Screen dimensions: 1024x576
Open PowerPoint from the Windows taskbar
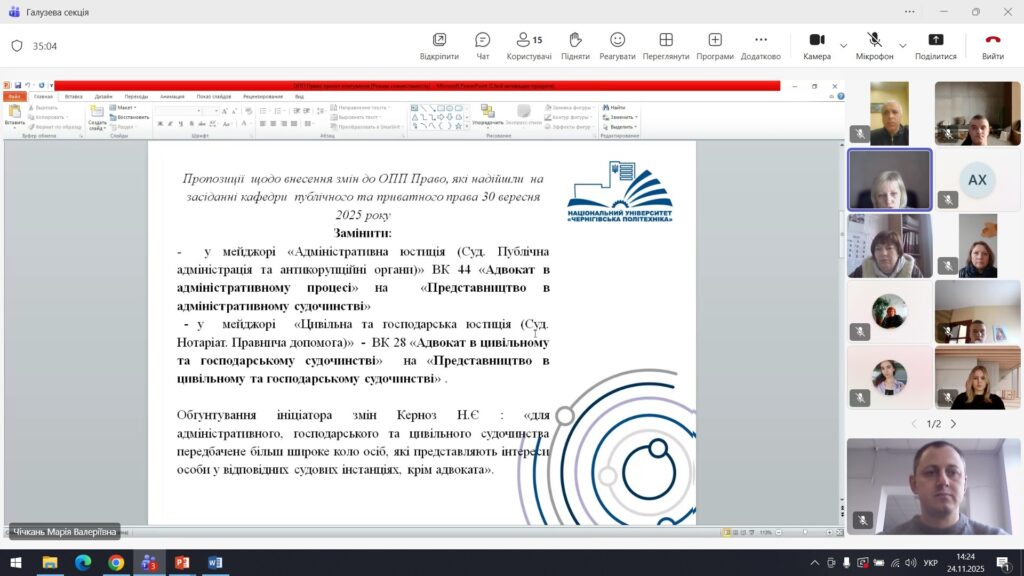click(x=182, y=563)
